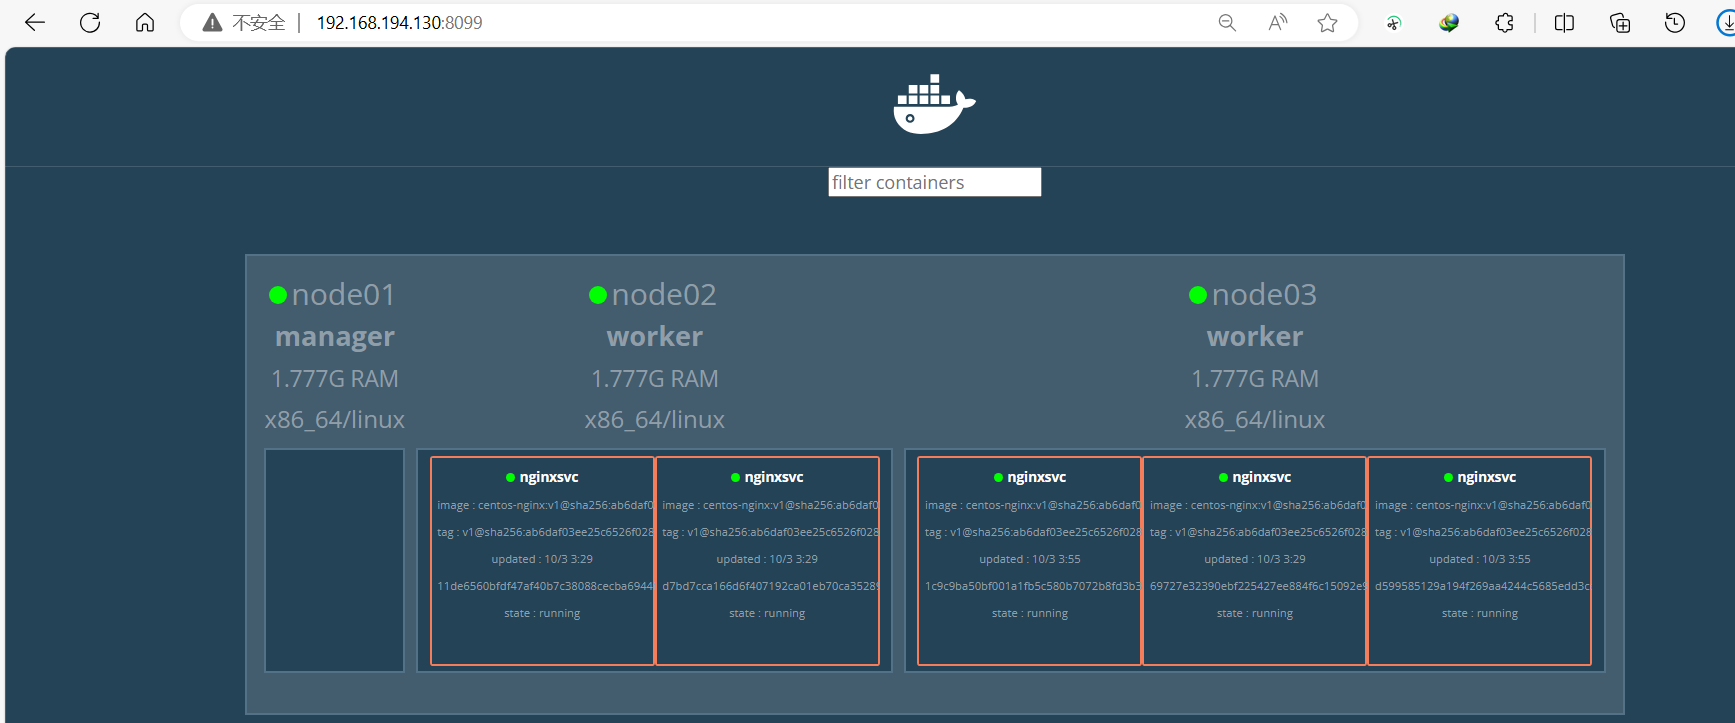The image size is (1735, 723).
Task: Click updated time in container d599585
Action: tap(1480, 559)
